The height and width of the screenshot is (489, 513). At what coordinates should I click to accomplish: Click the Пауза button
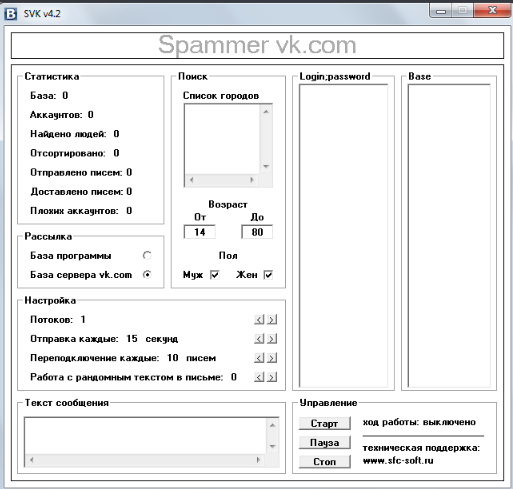tap(325, 443)
